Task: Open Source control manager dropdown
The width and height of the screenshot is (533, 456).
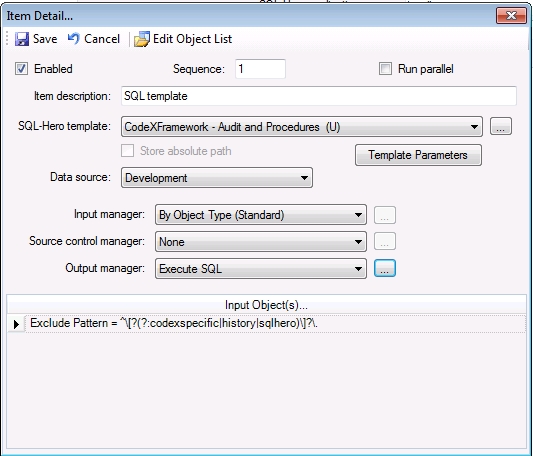Action: 261,241
